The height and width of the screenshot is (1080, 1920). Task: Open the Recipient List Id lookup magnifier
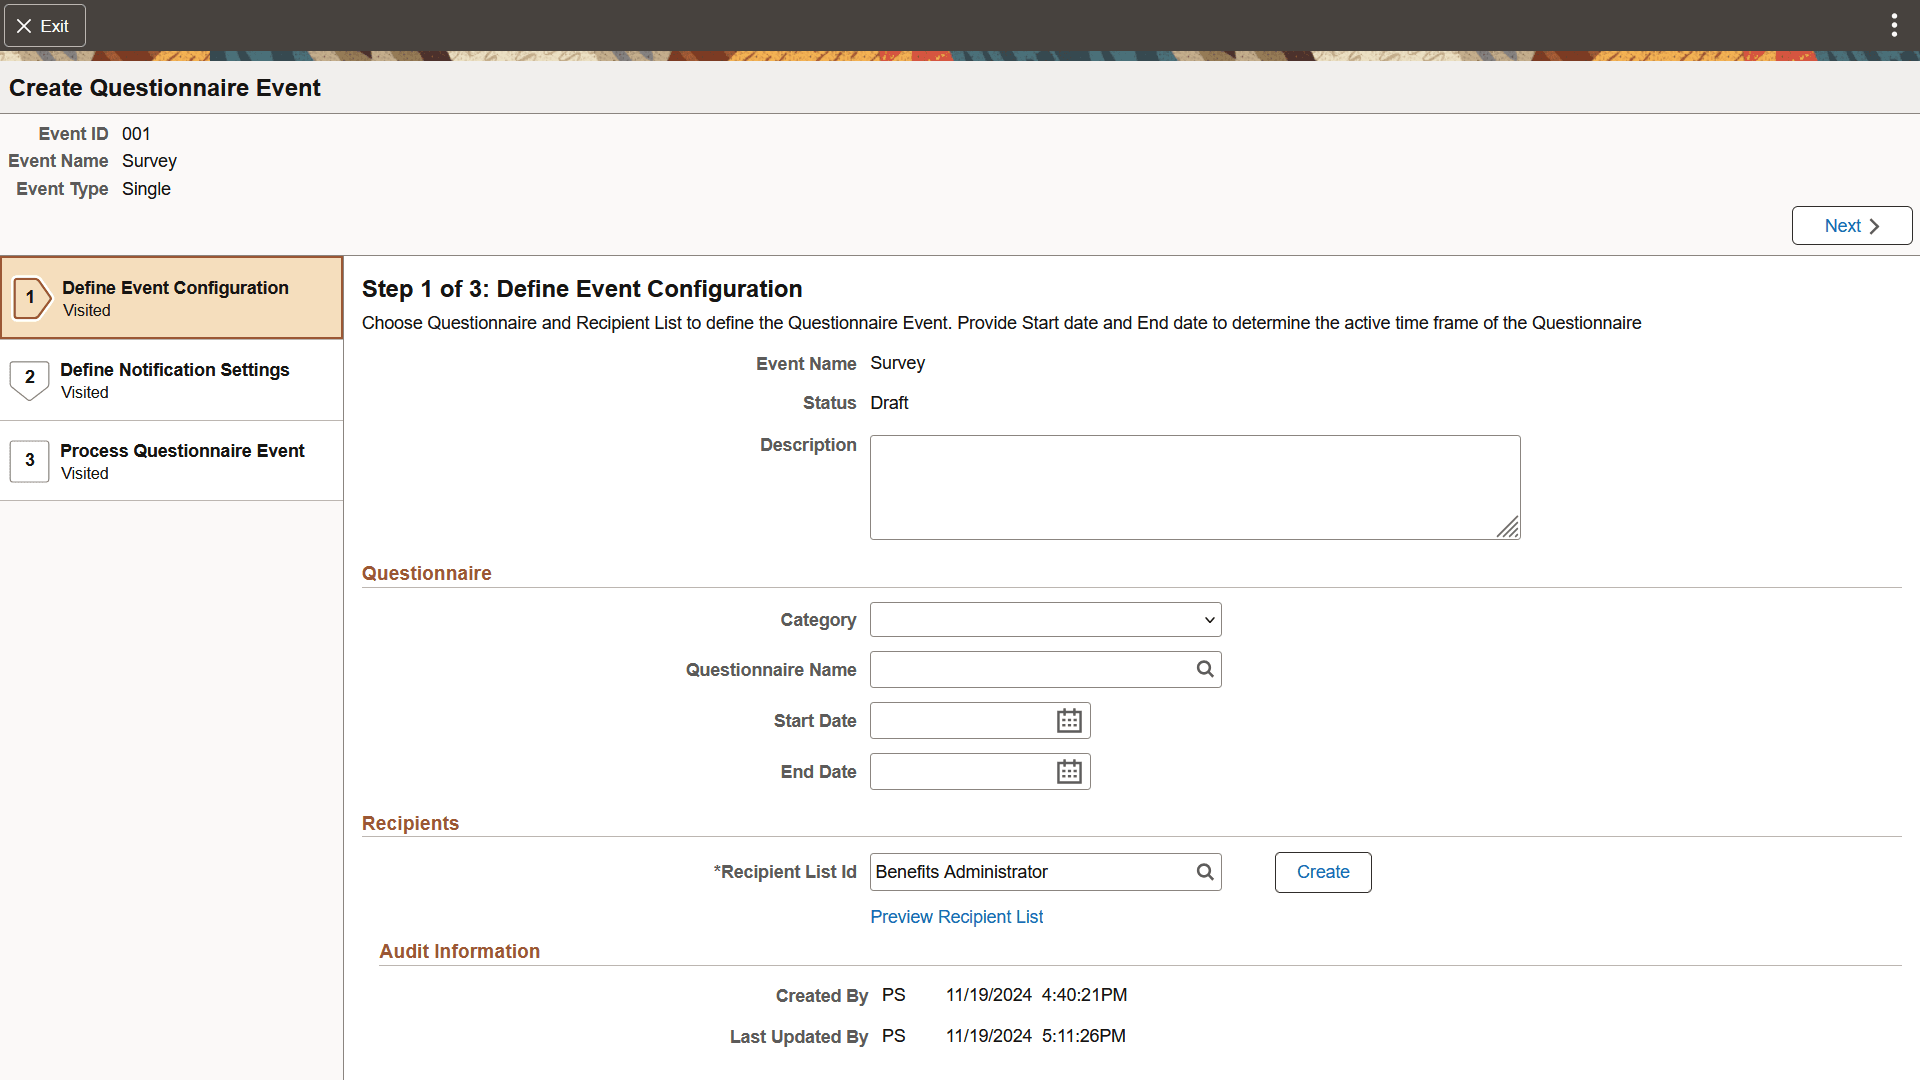(x=1204, y=871)
